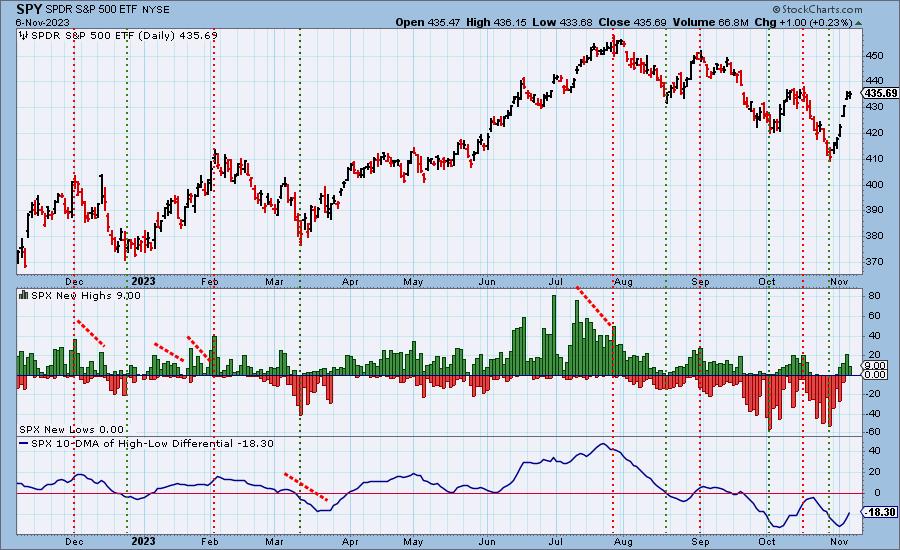
Task: Click the 60 label on New Highs axis
Action: pos(875,316)
